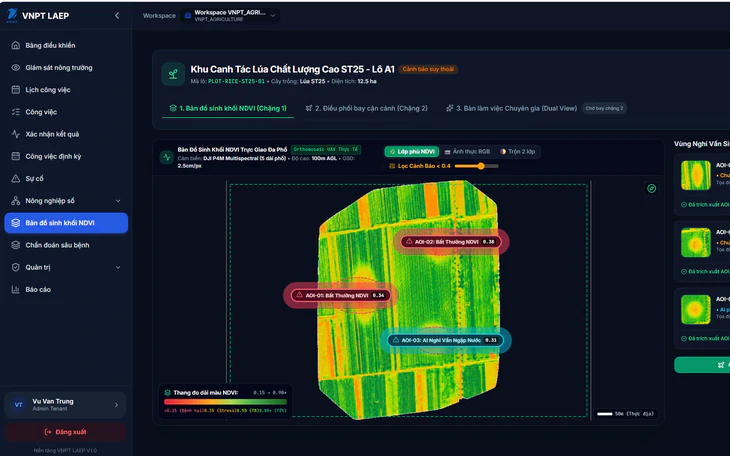Screen dimensions: 730x456
Task: Open the Vu Van Trung user menu arrow
Action: click(116, 405)
